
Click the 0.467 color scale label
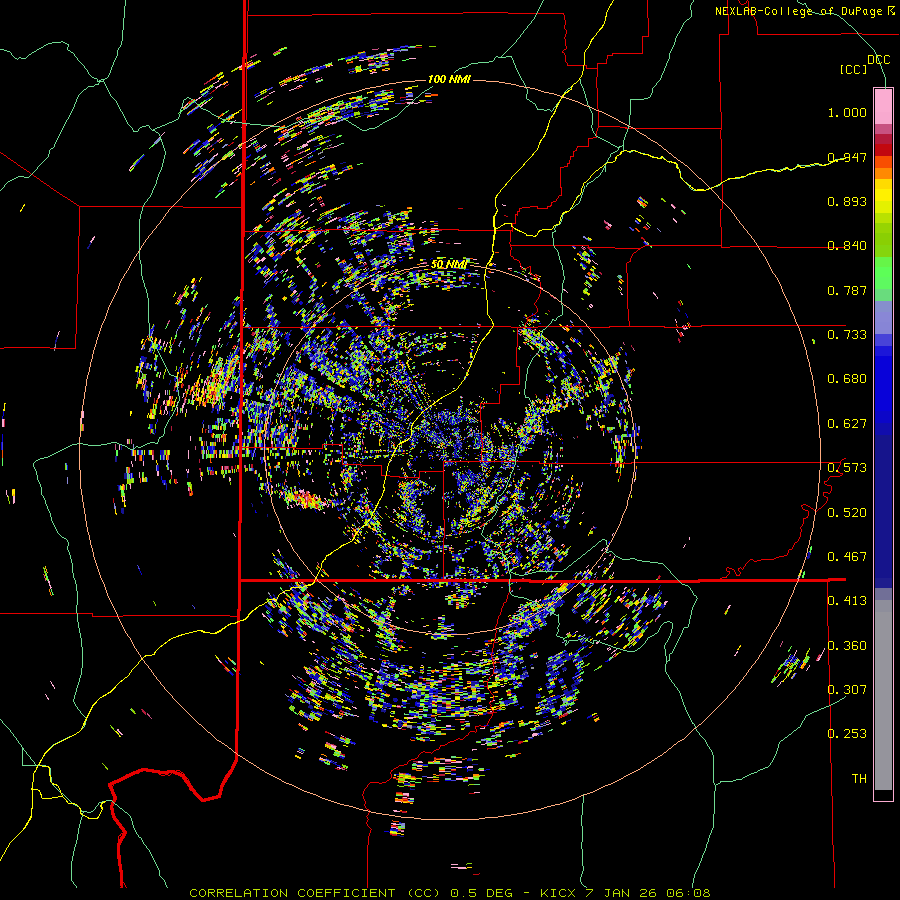(847, 557)
